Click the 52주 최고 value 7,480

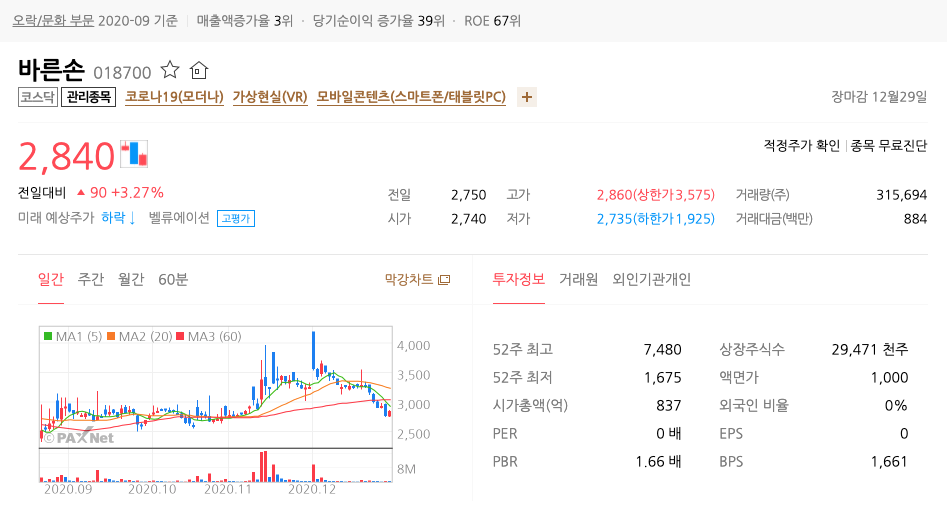662,349
